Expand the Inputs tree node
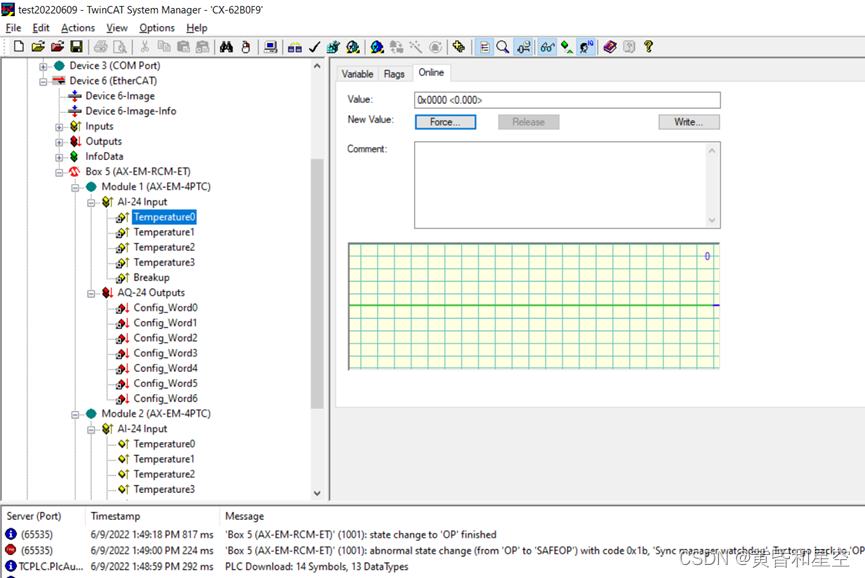This screenshot has width=865, height=578. pyautogui.click(x=59, y=127)
